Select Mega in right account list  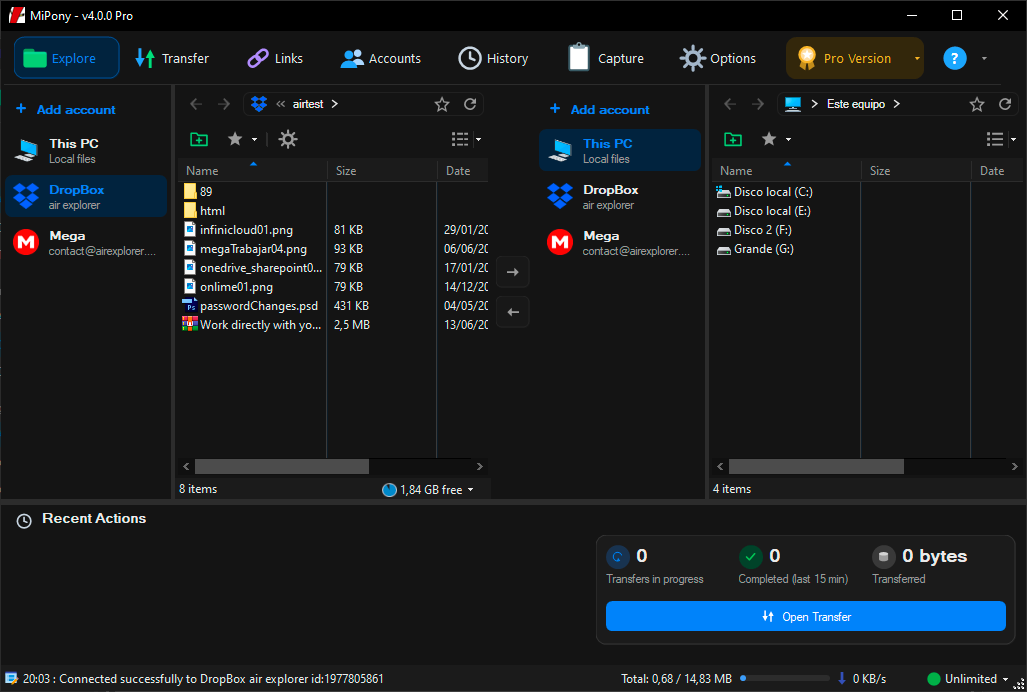point(620,243)
